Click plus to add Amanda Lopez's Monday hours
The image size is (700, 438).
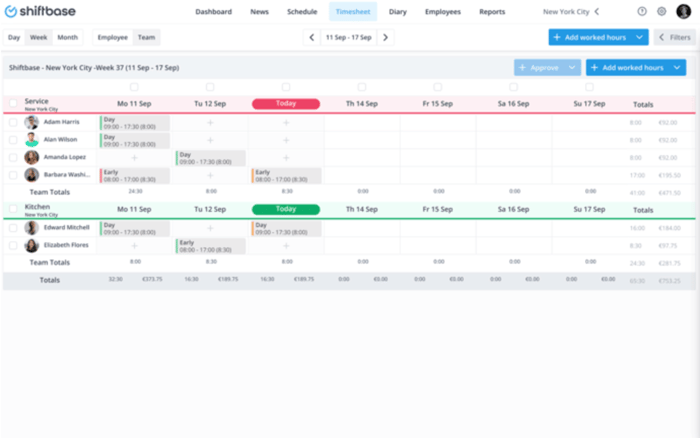coord(134,158)
